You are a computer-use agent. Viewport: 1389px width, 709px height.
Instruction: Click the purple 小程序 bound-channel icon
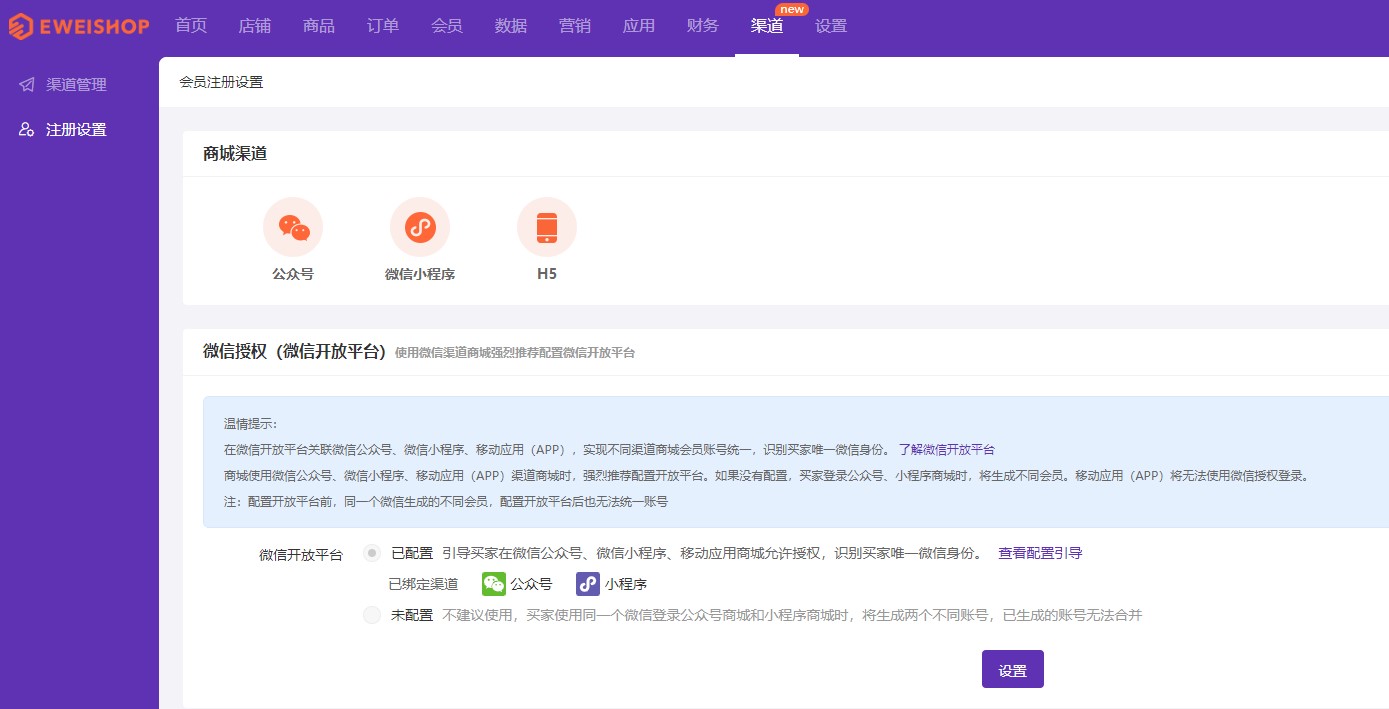pos(588,584)
